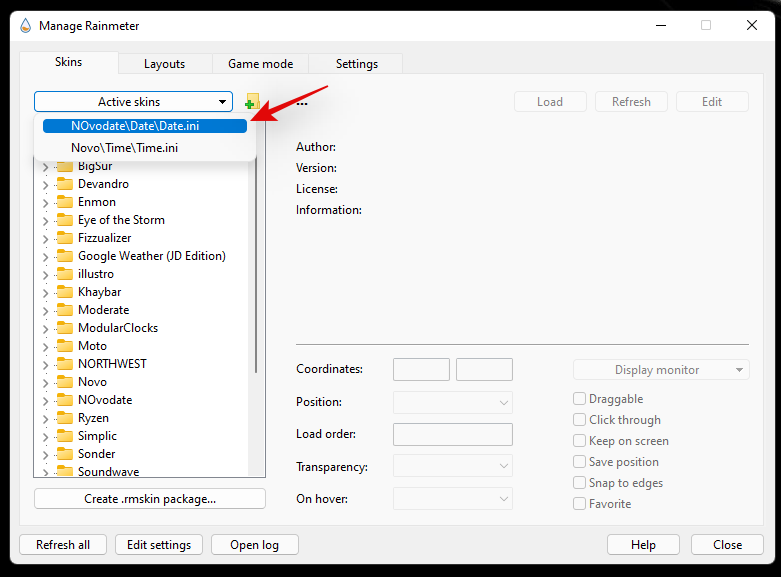Click the ModularClocks folder icon

pyautogui.click(x=64, y=327)
